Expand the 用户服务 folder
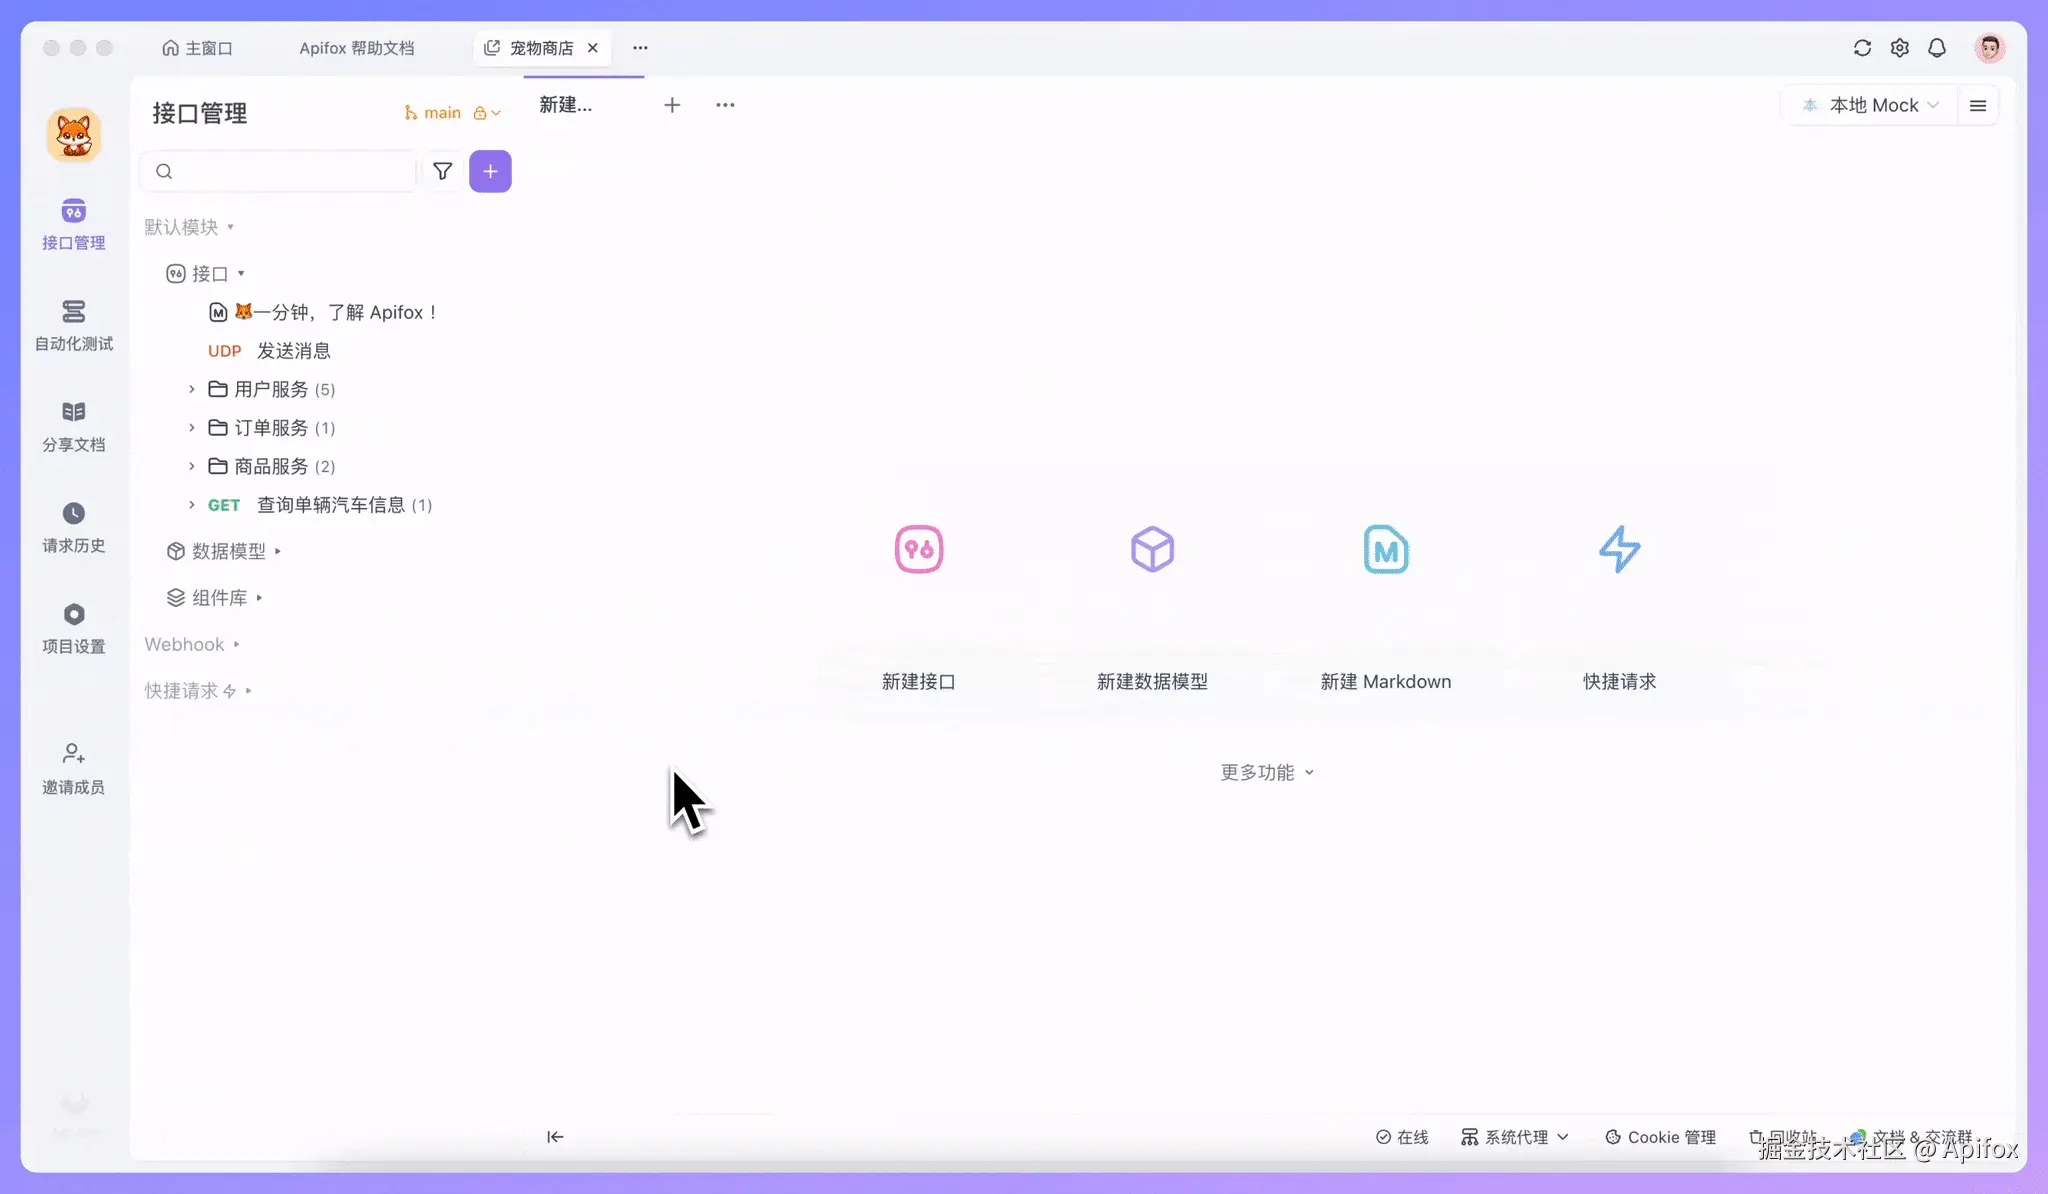The width and height of the screenshot is (2048, 1194). [x=192, y=389]
